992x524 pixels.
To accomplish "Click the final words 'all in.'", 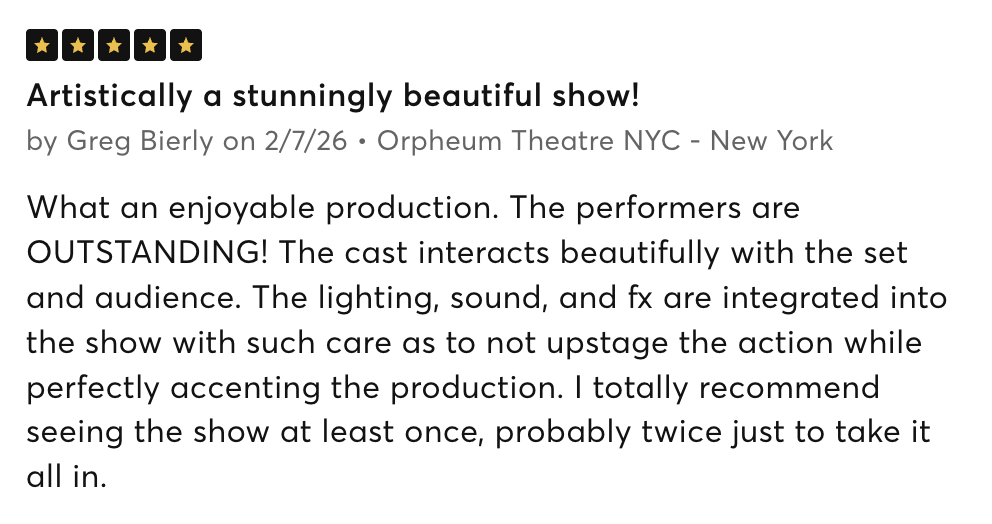I will click(x=66, y=477).
